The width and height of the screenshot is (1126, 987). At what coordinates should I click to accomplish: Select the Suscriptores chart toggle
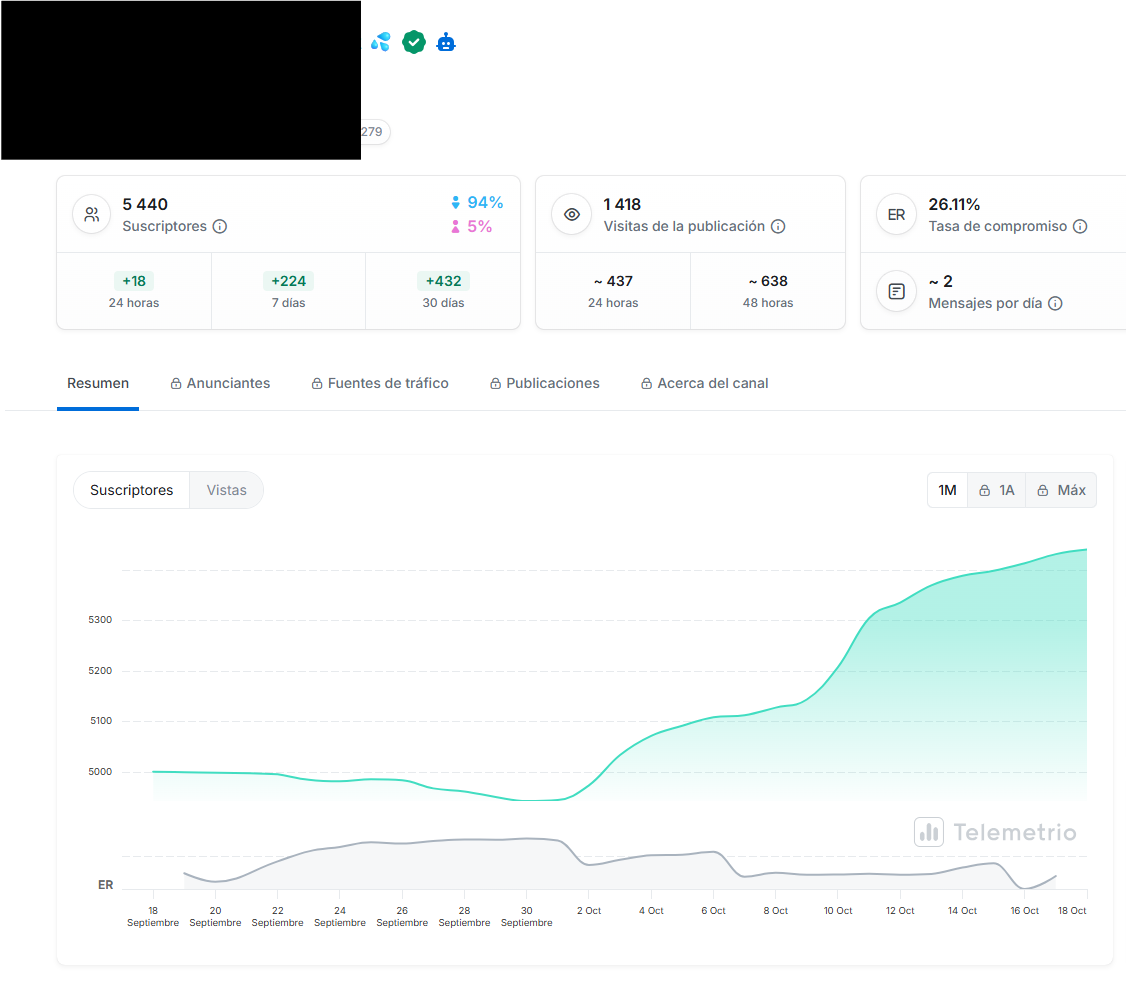click(131, 490)
